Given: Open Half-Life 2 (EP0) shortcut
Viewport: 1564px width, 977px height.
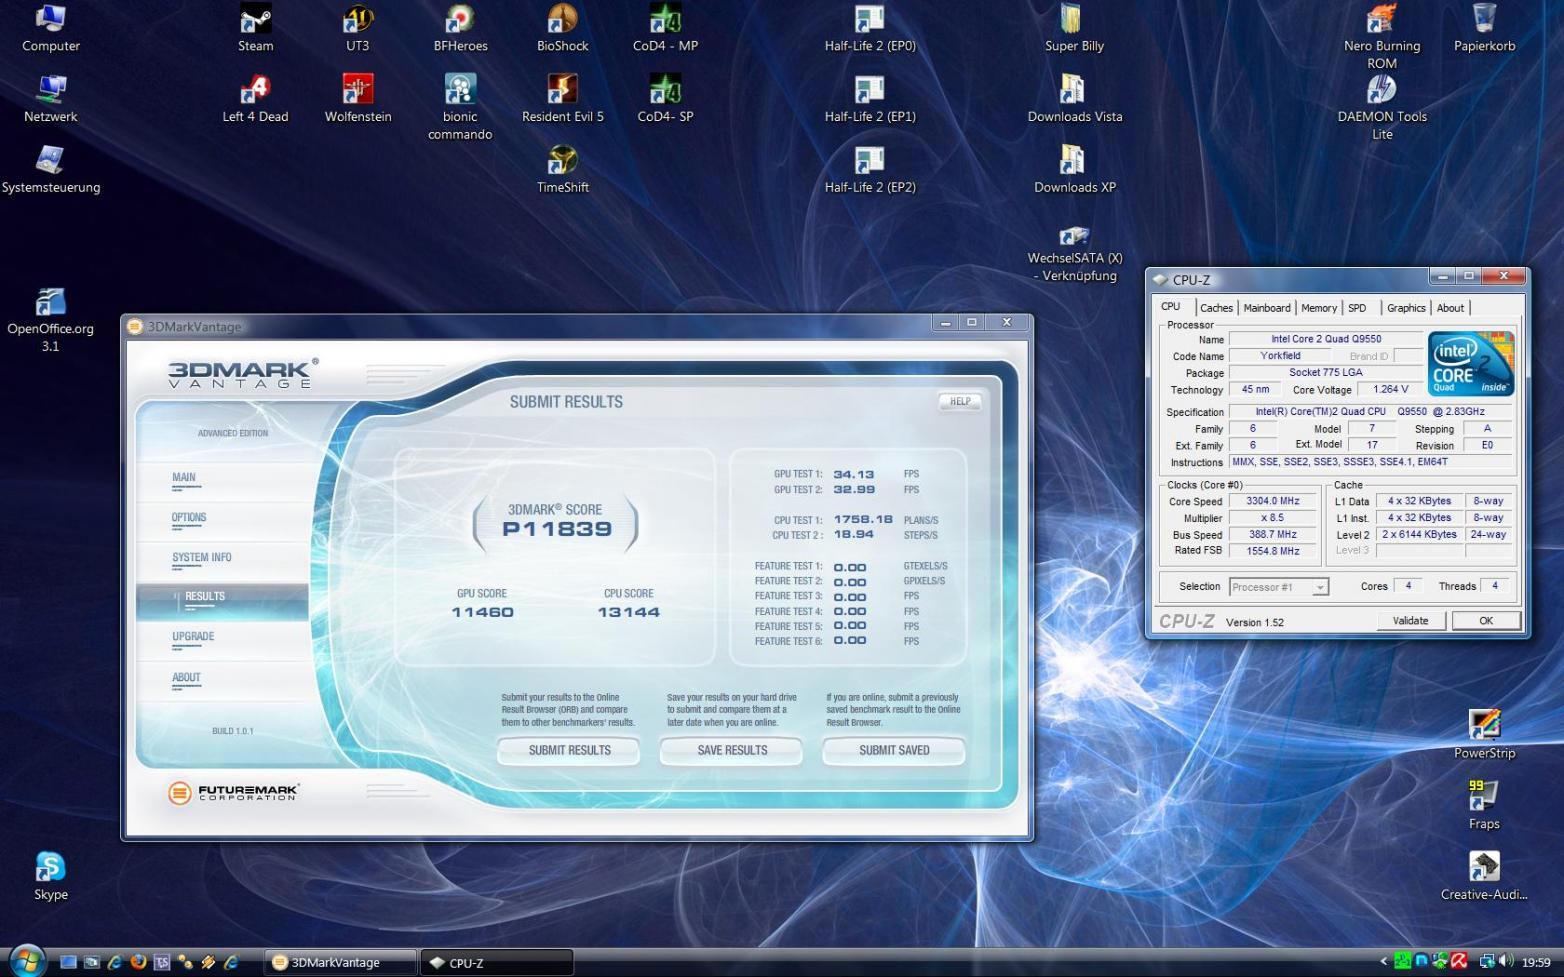Looking at the screenshot, I should pyautogui.click(x=870, y=28).
